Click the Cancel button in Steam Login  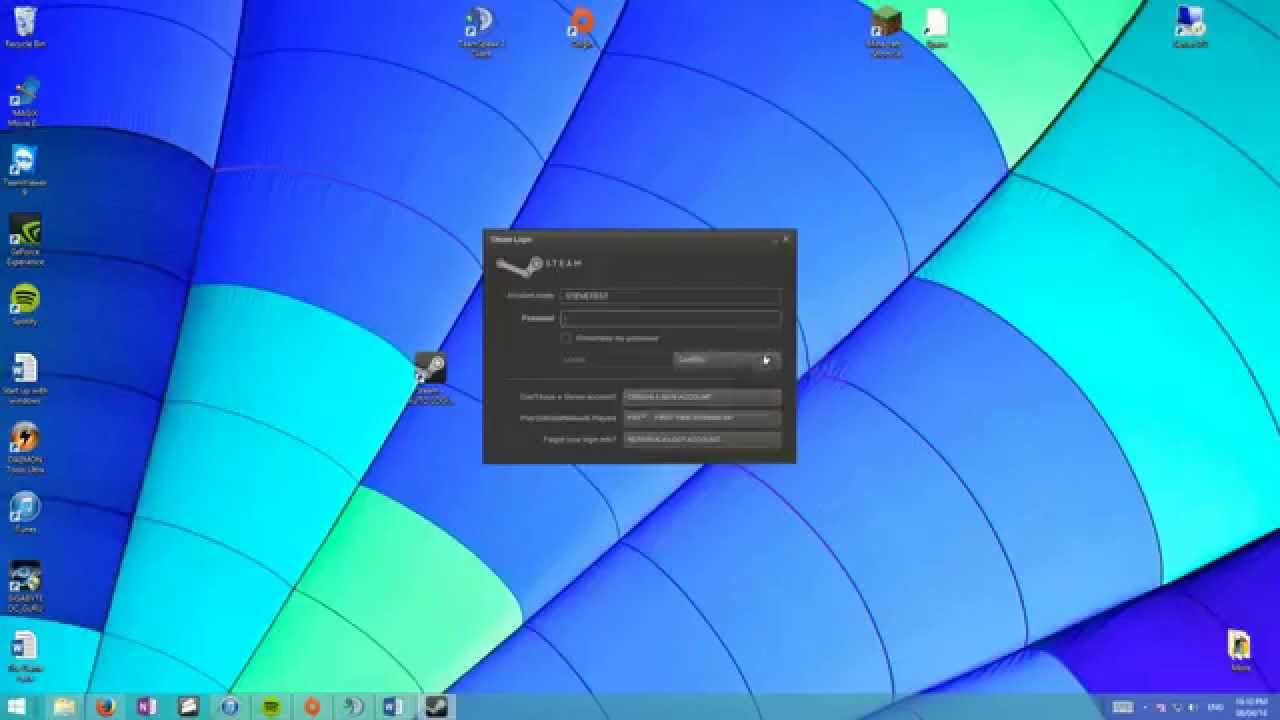[x=726, y=359]
